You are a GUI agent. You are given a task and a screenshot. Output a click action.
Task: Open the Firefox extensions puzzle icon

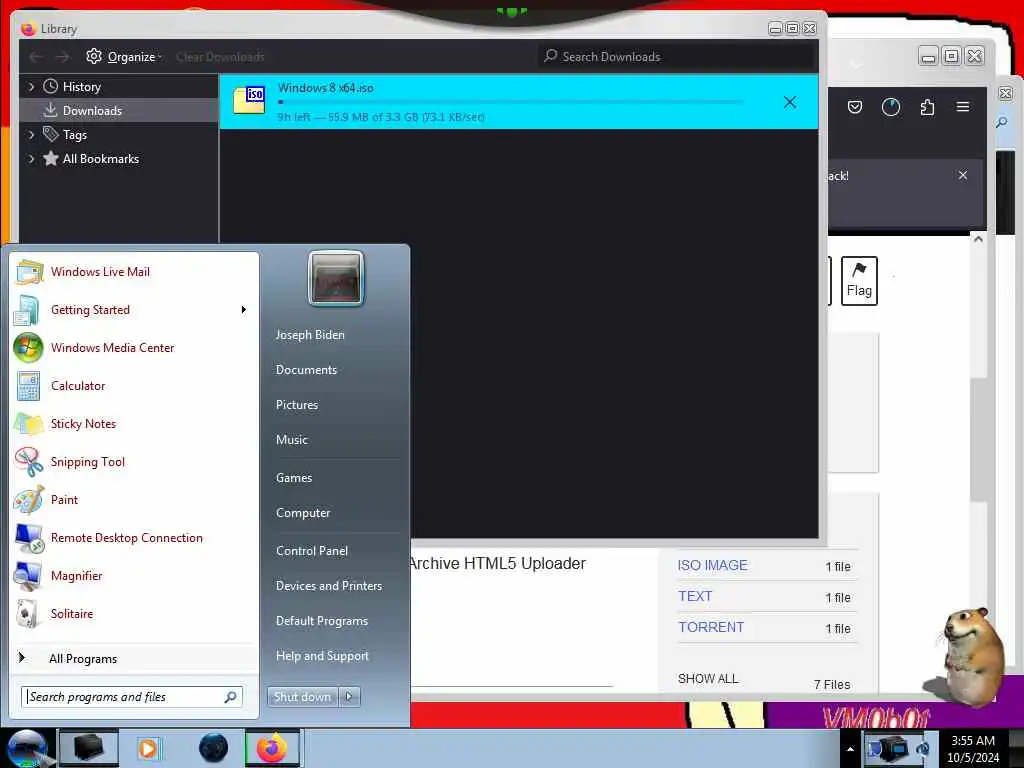pos(927,107)
